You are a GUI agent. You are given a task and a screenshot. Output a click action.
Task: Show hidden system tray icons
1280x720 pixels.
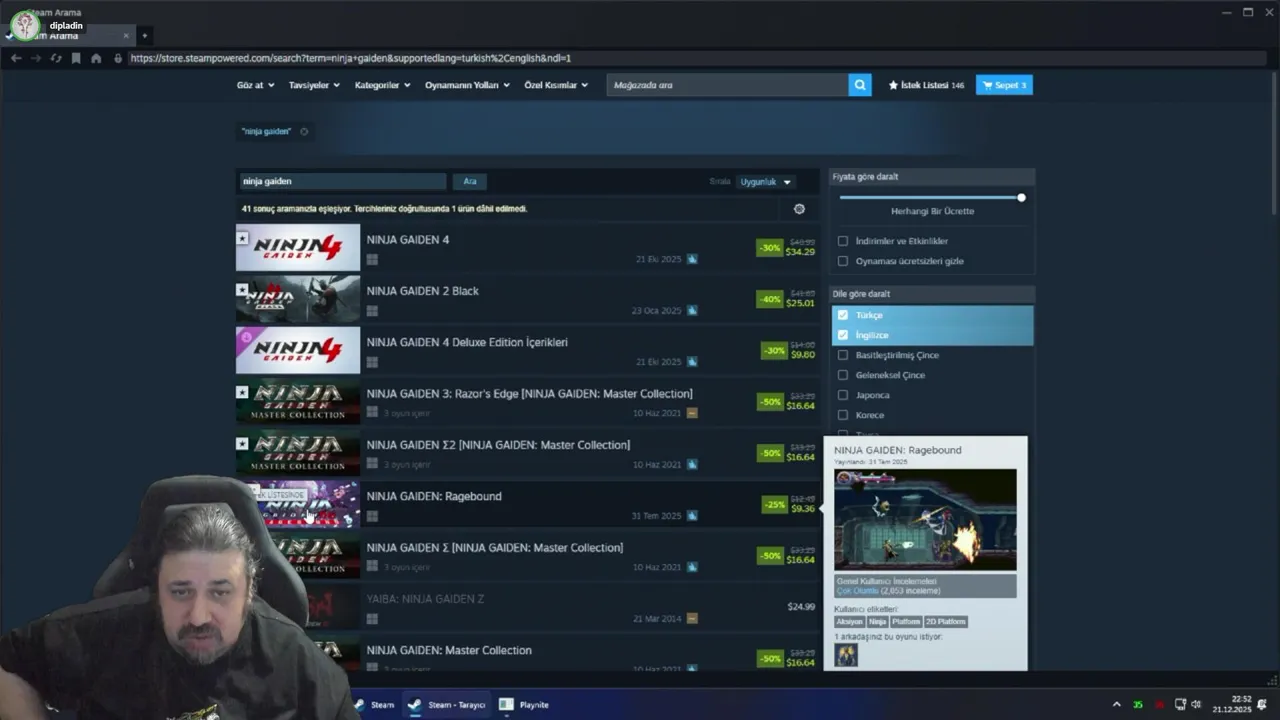[1116, 705]
